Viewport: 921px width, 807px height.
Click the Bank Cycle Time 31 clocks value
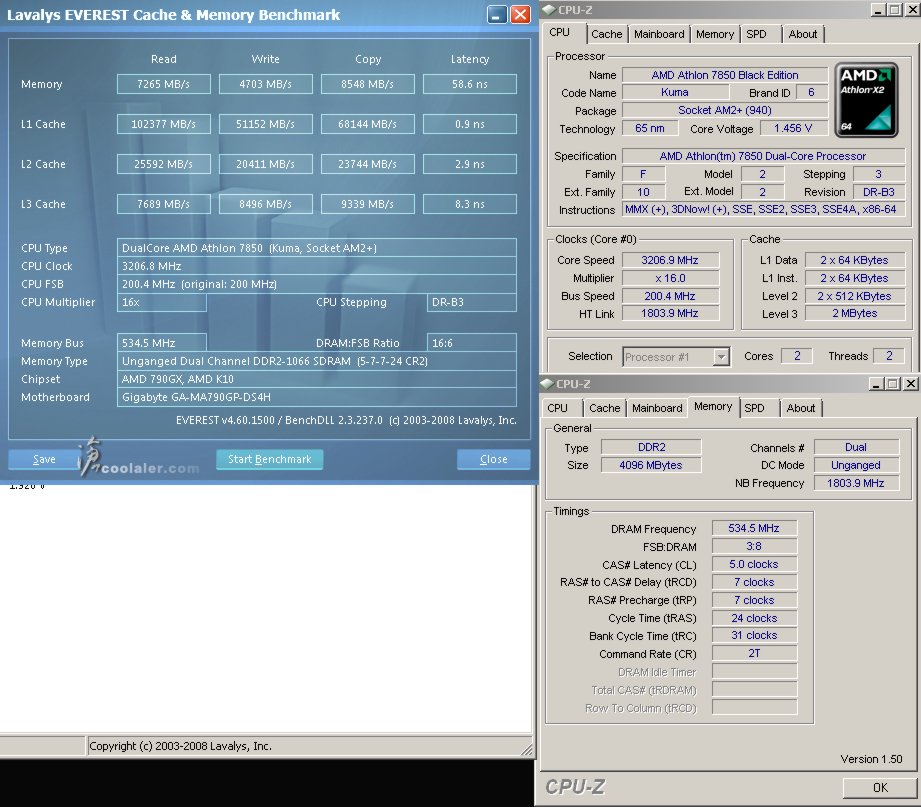point(754,635)
